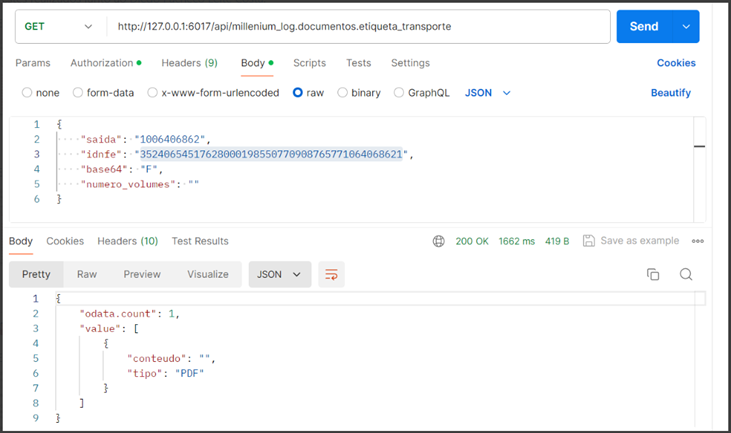Viewport: 731px width, 433px height.
Task: Search the response using magnifier icon
Action: (x=686, y=274)
